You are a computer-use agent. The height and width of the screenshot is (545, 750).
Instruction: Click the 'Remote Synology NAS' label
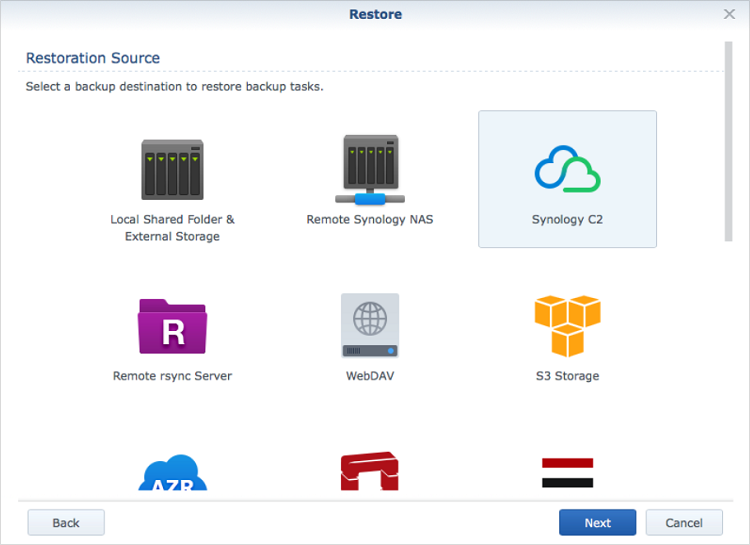pos(370,220)
